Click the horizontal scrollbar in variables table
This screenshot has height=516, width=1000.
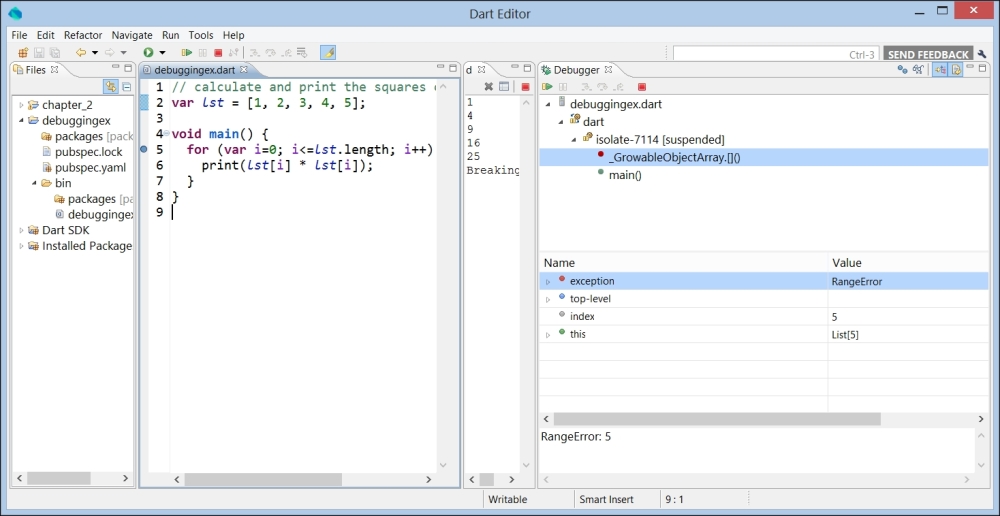(x=717, y=419)
